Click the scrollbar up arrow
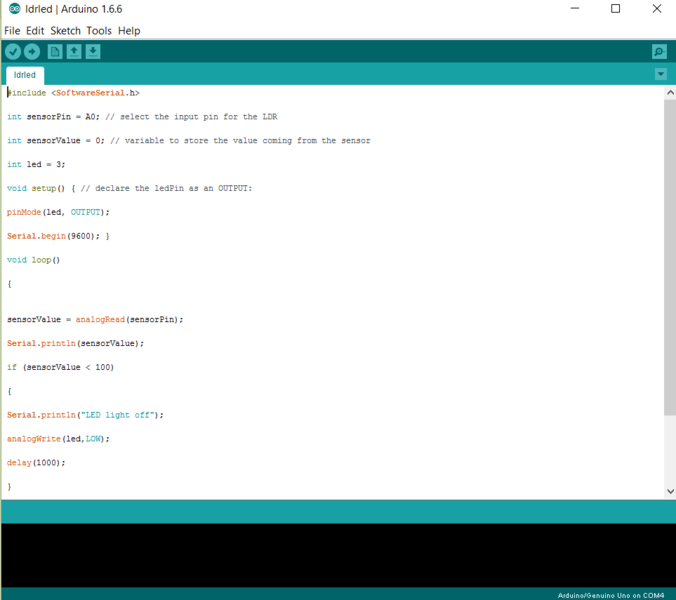The width and height of the screenshot is (676, 600). (x=669, y=92)
